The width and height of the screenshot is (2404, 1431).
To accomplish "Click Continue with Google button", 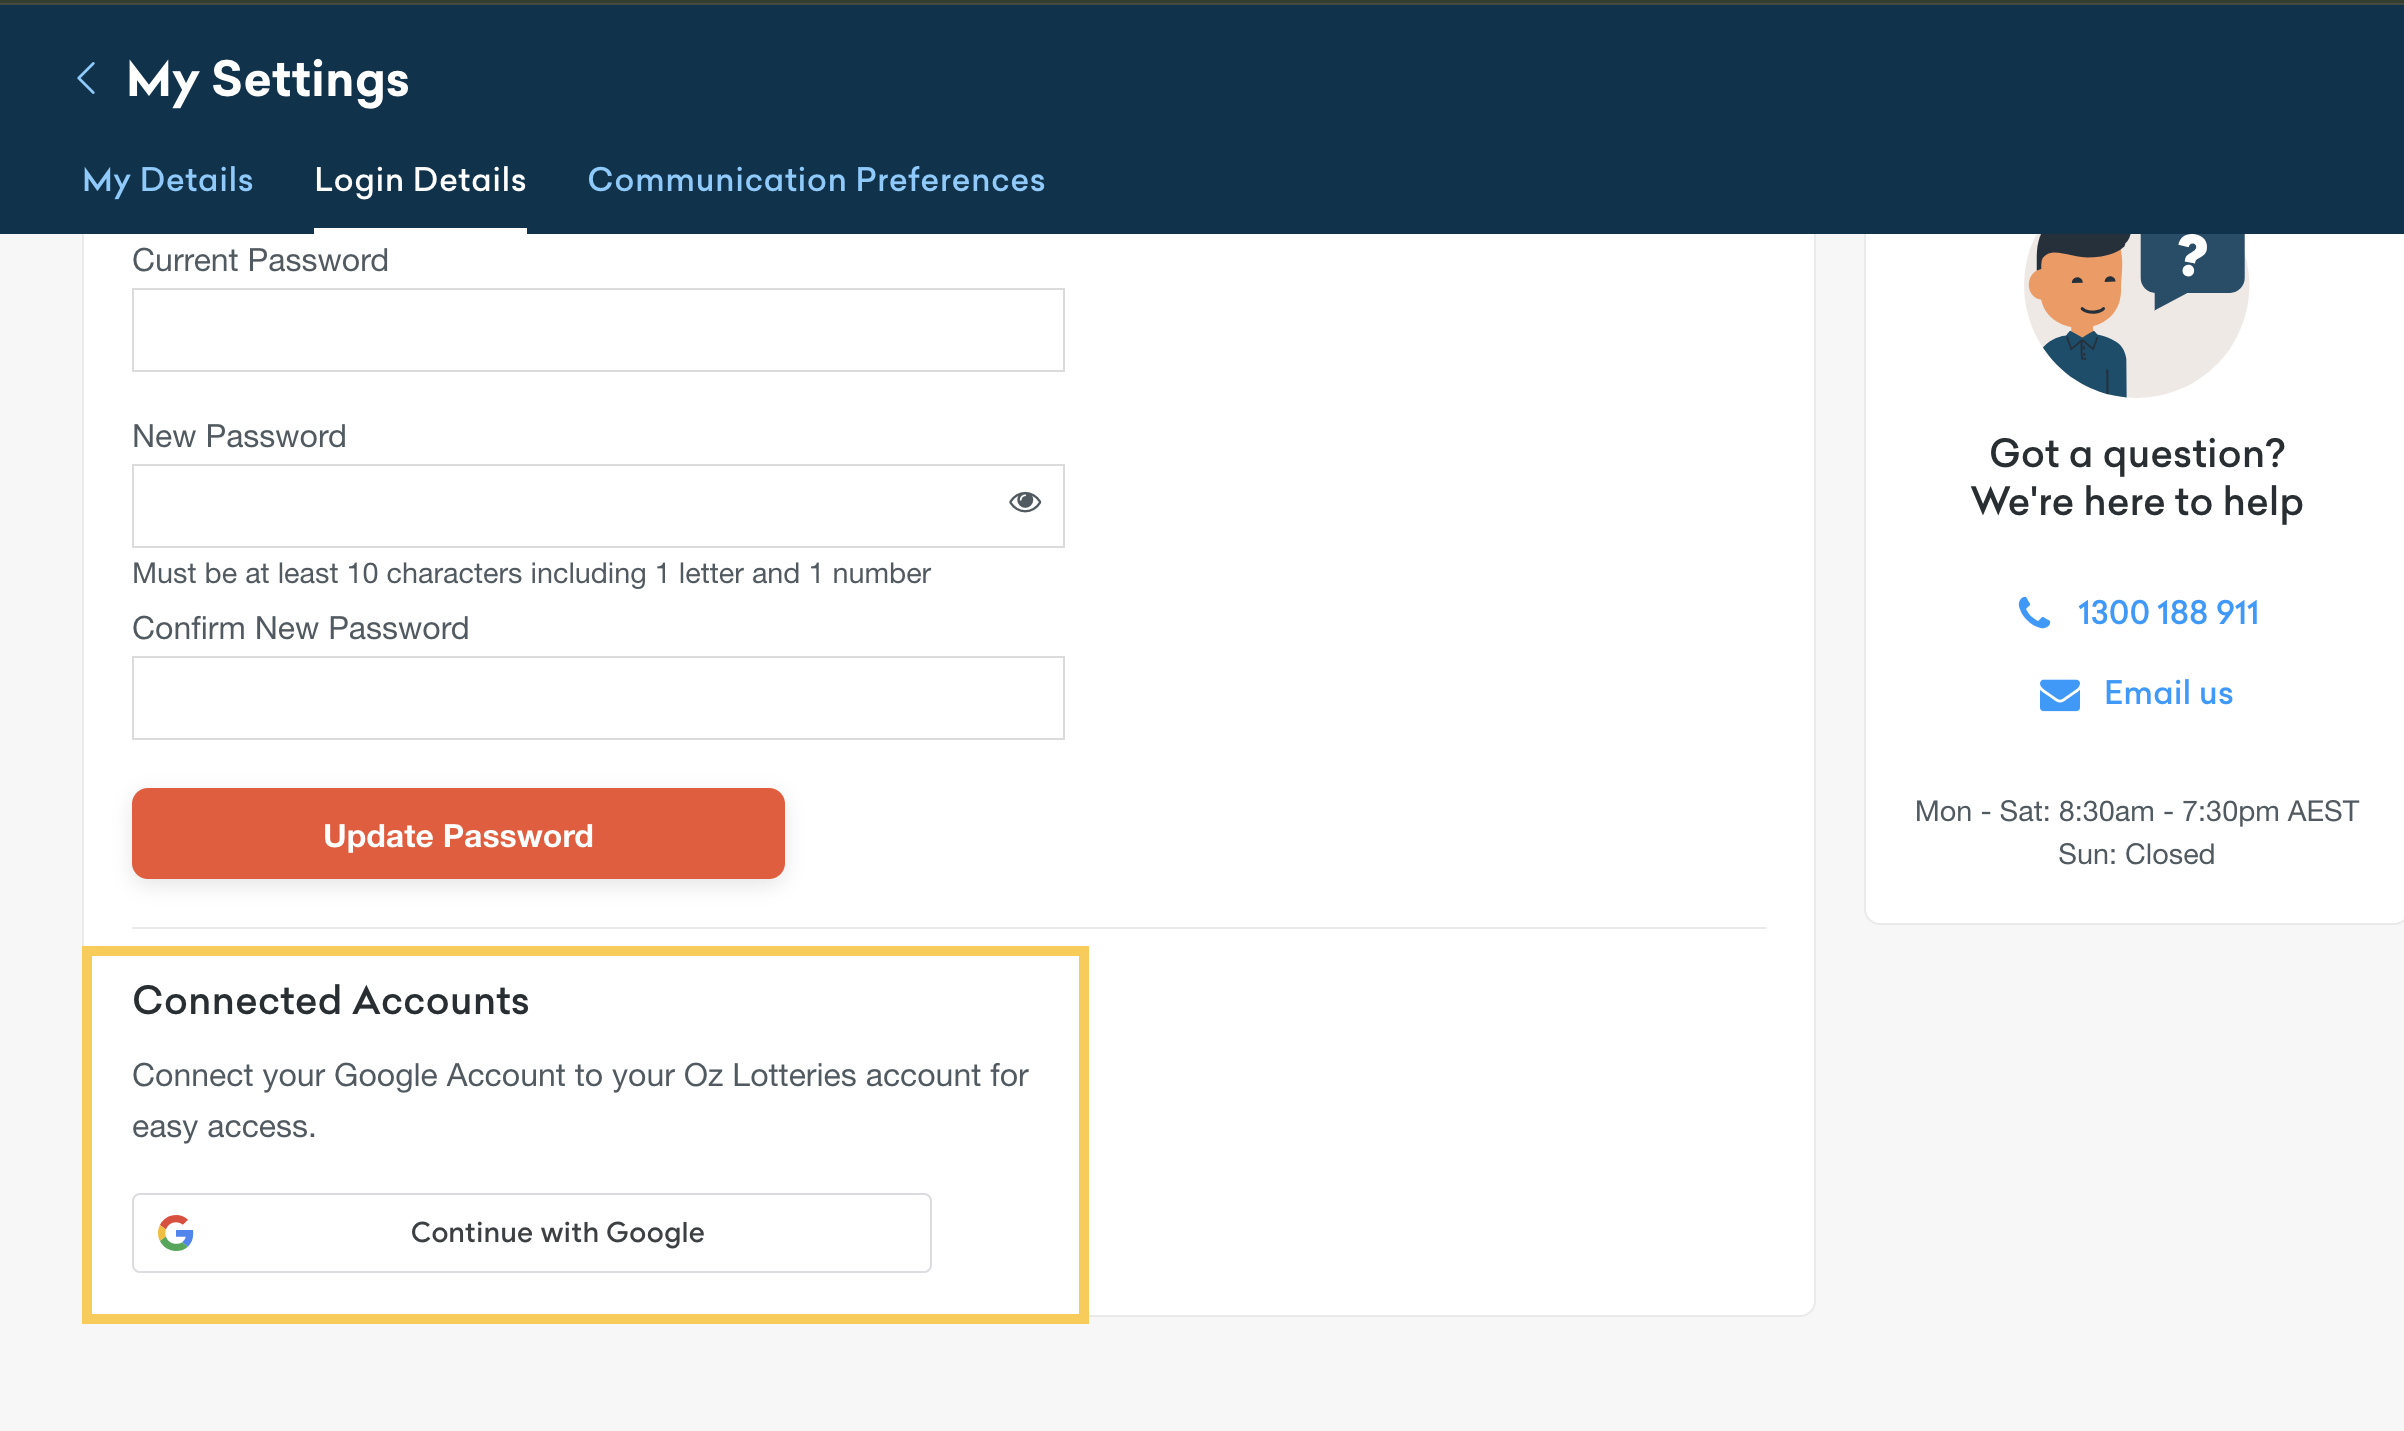I will click(557, 1233).
